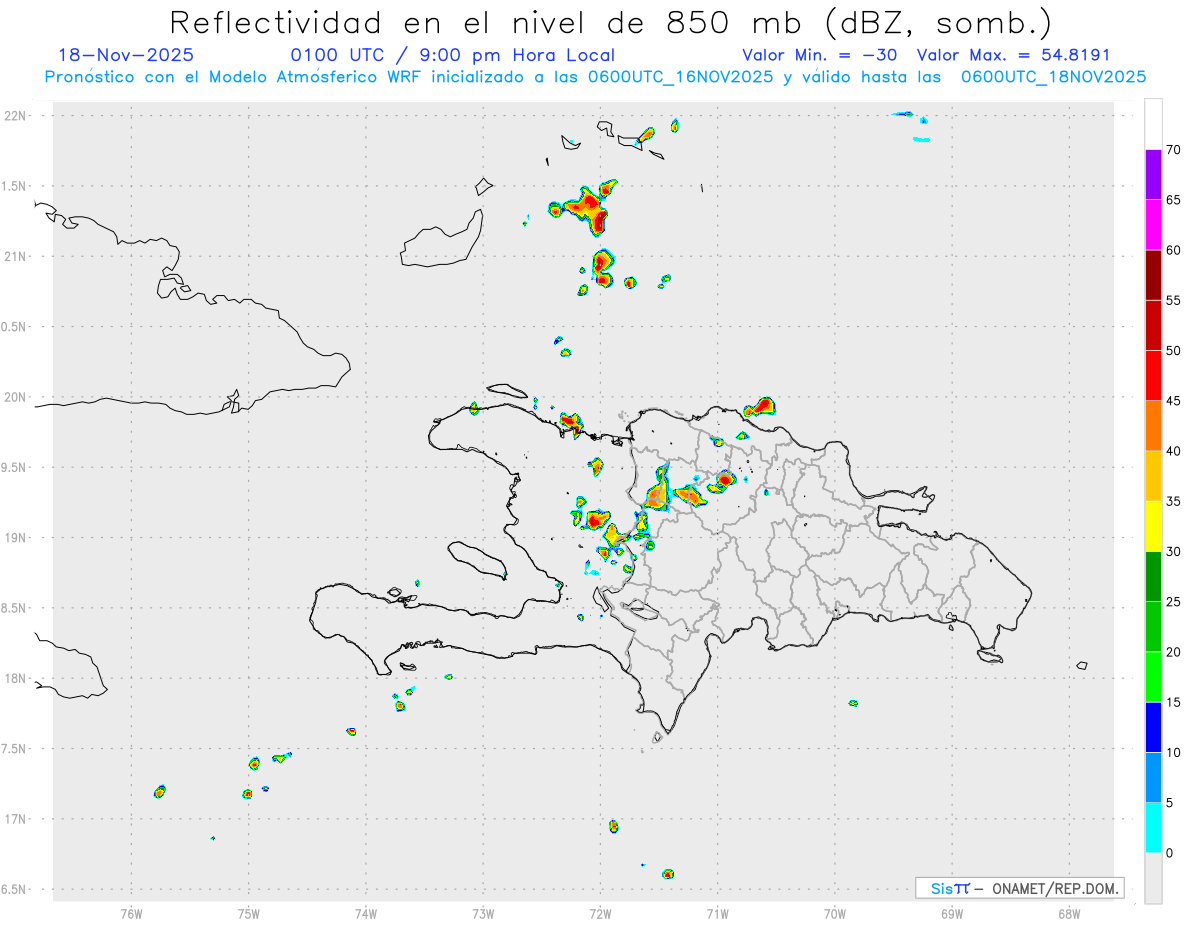Pick the magenta 60–65 dBZ swatch

click(x=1153, y=225)
